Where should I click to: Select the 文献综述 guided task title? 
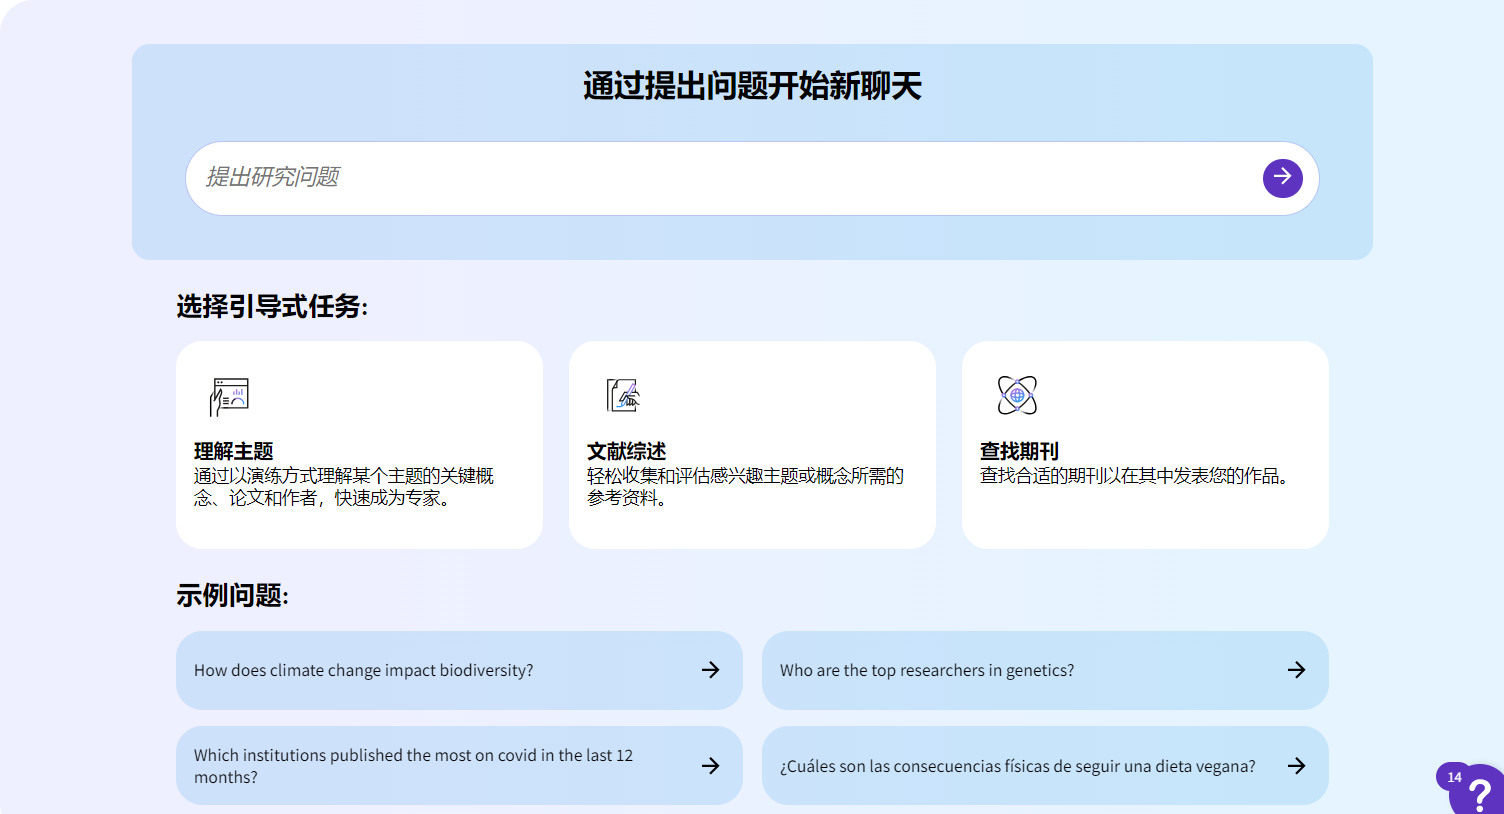(627, 451)
